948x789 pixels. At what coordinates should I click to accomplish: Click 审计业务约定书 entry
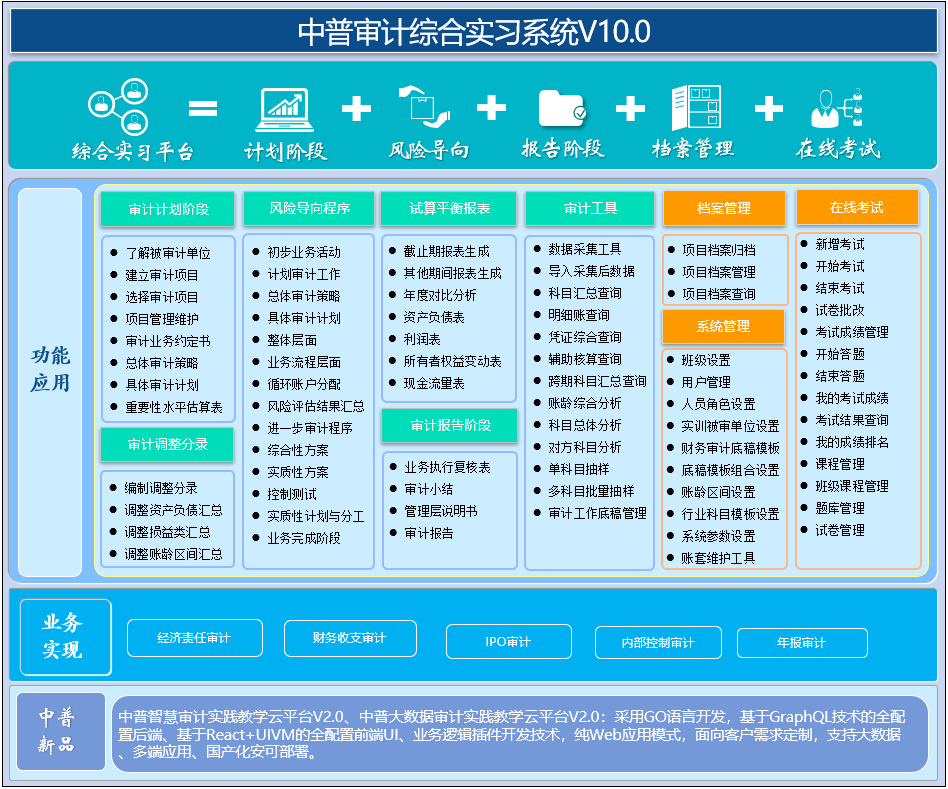click(167, 341)
